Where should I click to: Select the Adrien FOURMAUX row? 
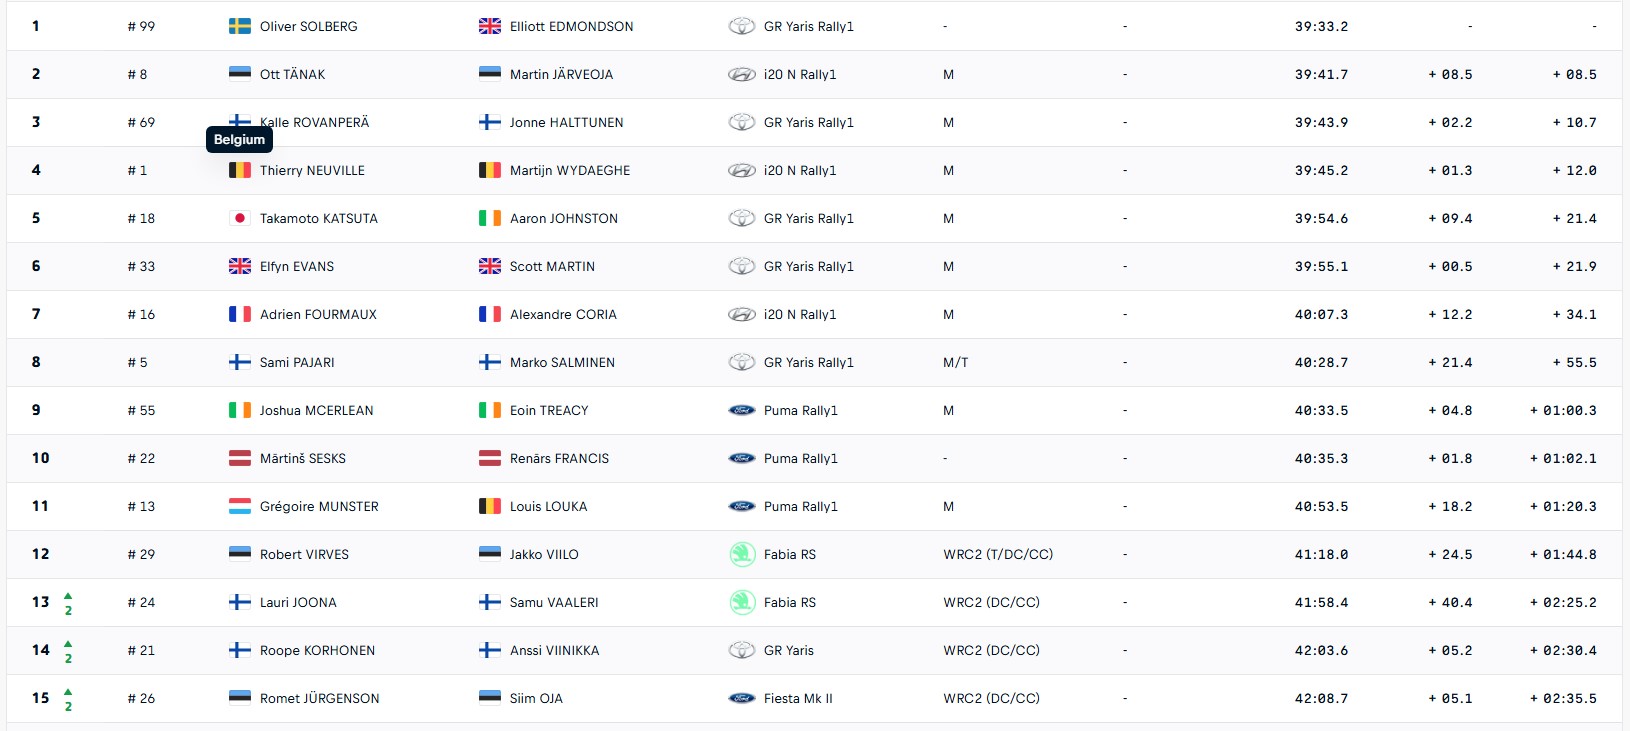[814, 314]
